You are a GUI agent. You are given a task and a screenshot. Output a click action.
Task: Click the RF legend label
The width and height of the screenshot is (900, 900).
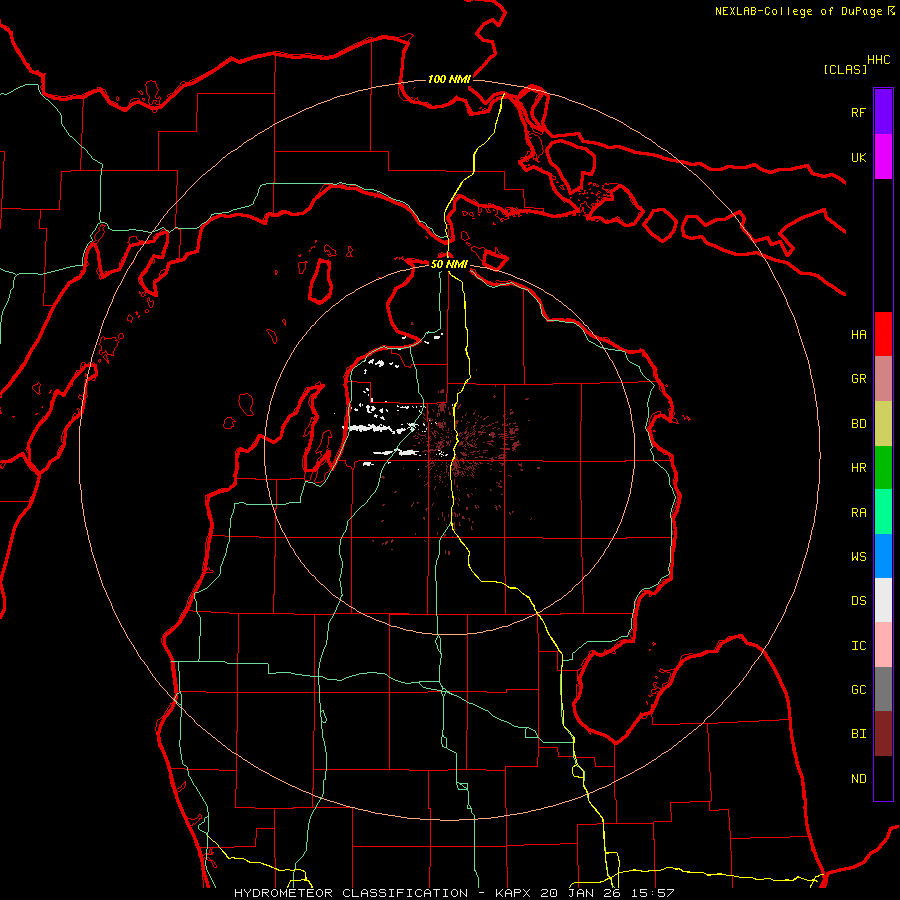point(858,112)
